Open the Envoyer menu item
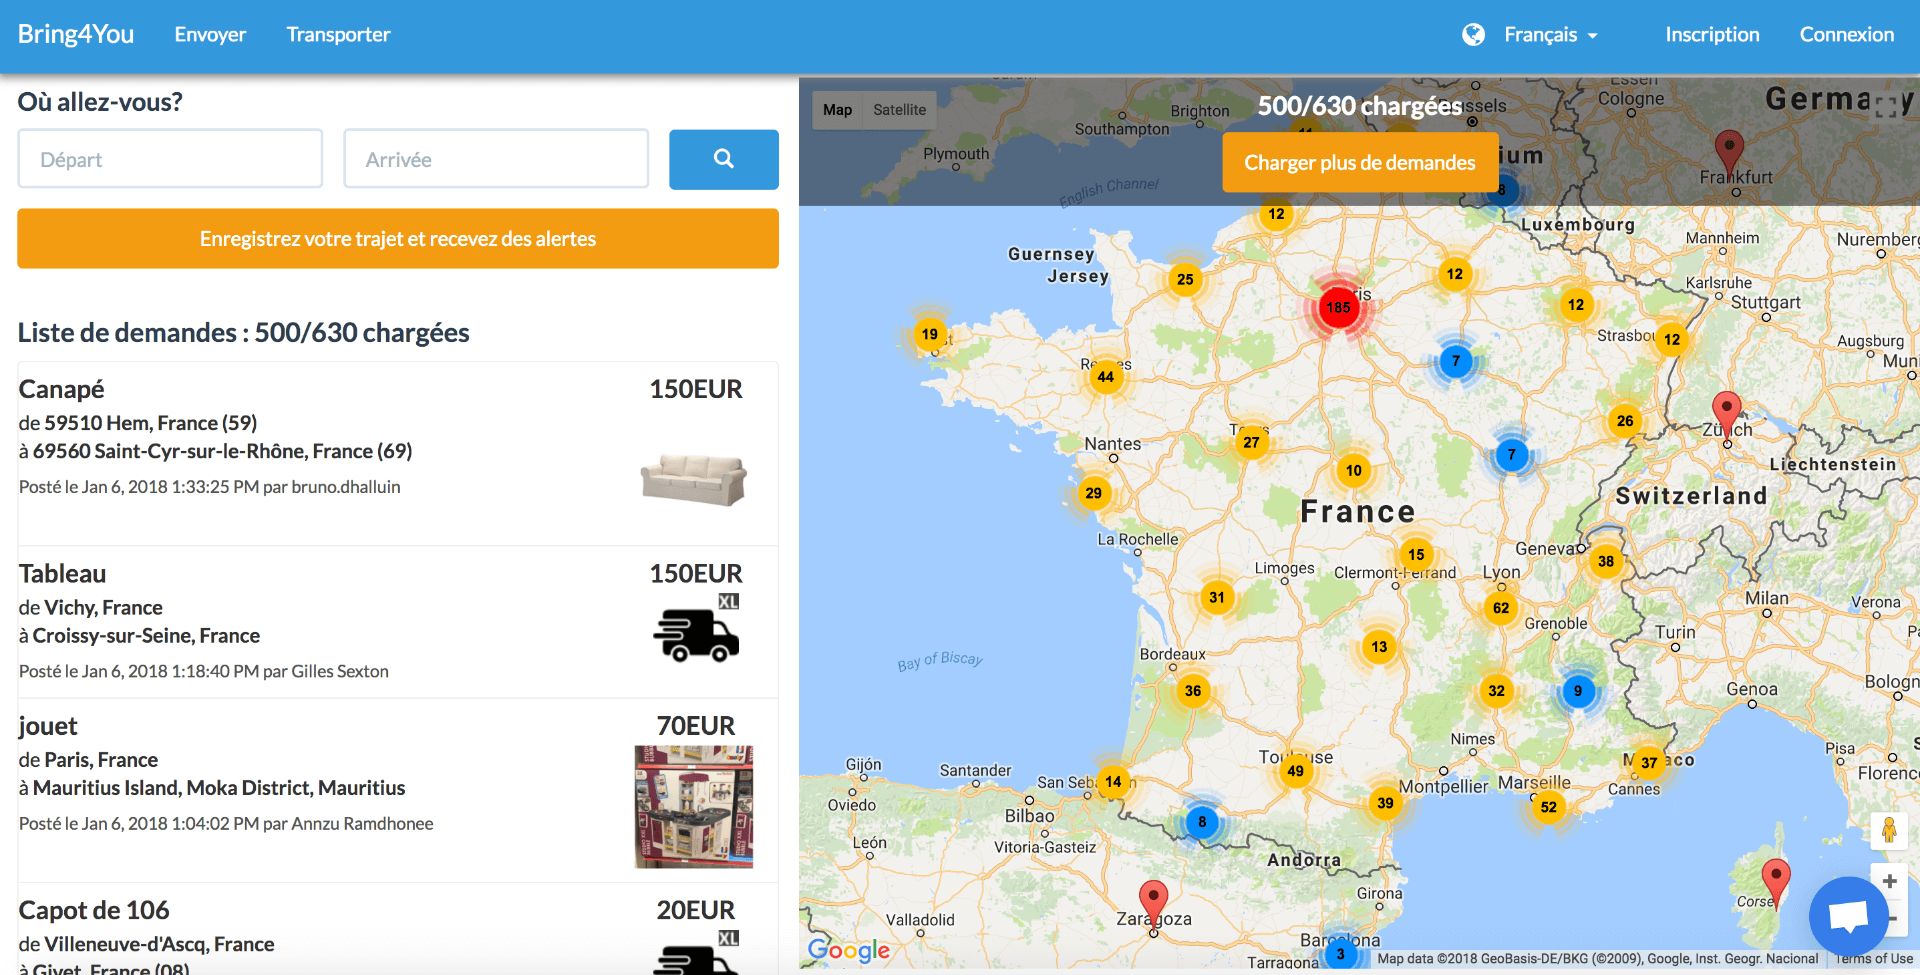The image size is (1920, 975). coord(210,35)
